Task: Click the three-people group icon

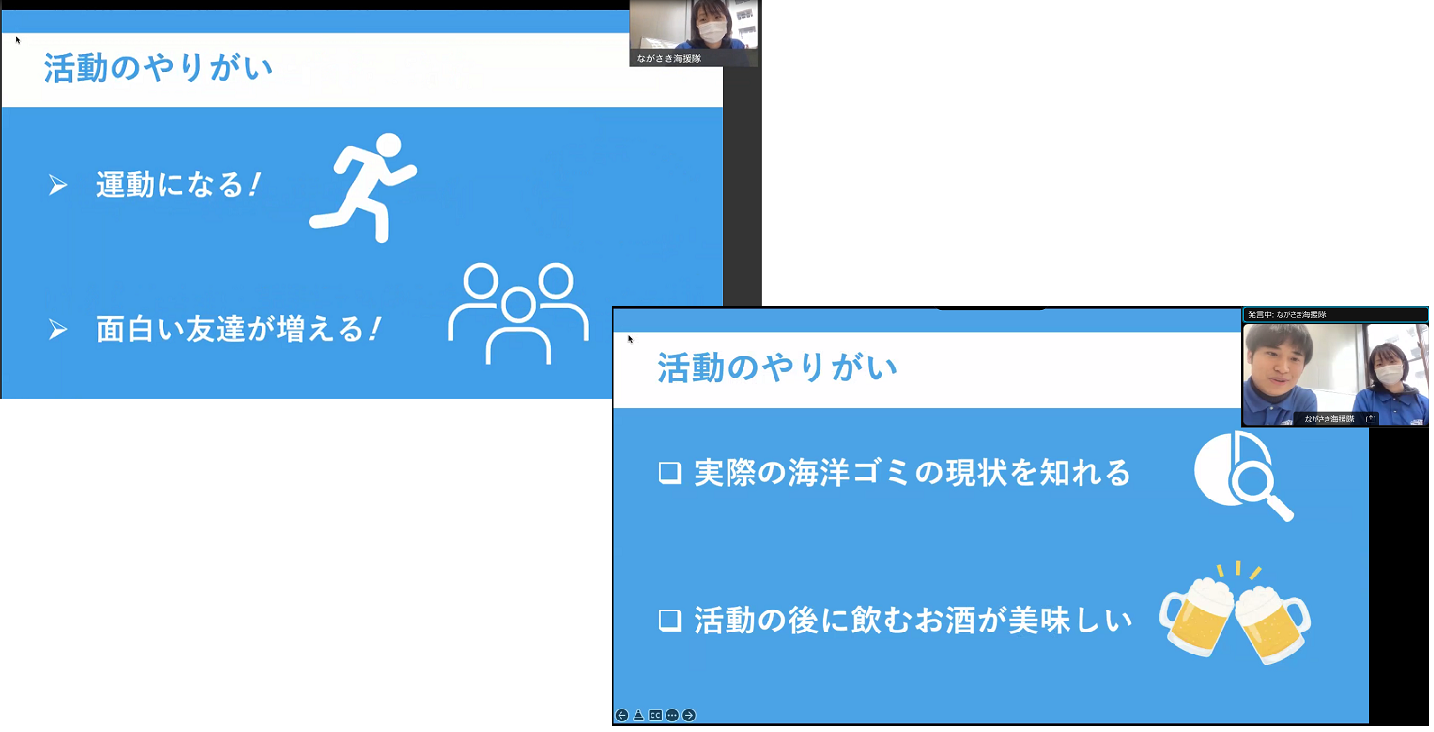Action: [517, 313]
